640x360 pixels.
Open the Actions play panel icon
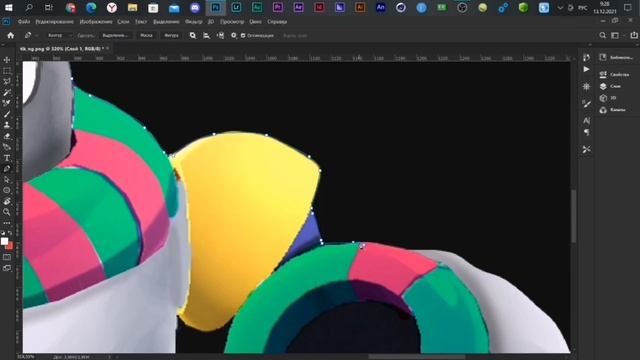pyautogui.click(x=587, y=69)
